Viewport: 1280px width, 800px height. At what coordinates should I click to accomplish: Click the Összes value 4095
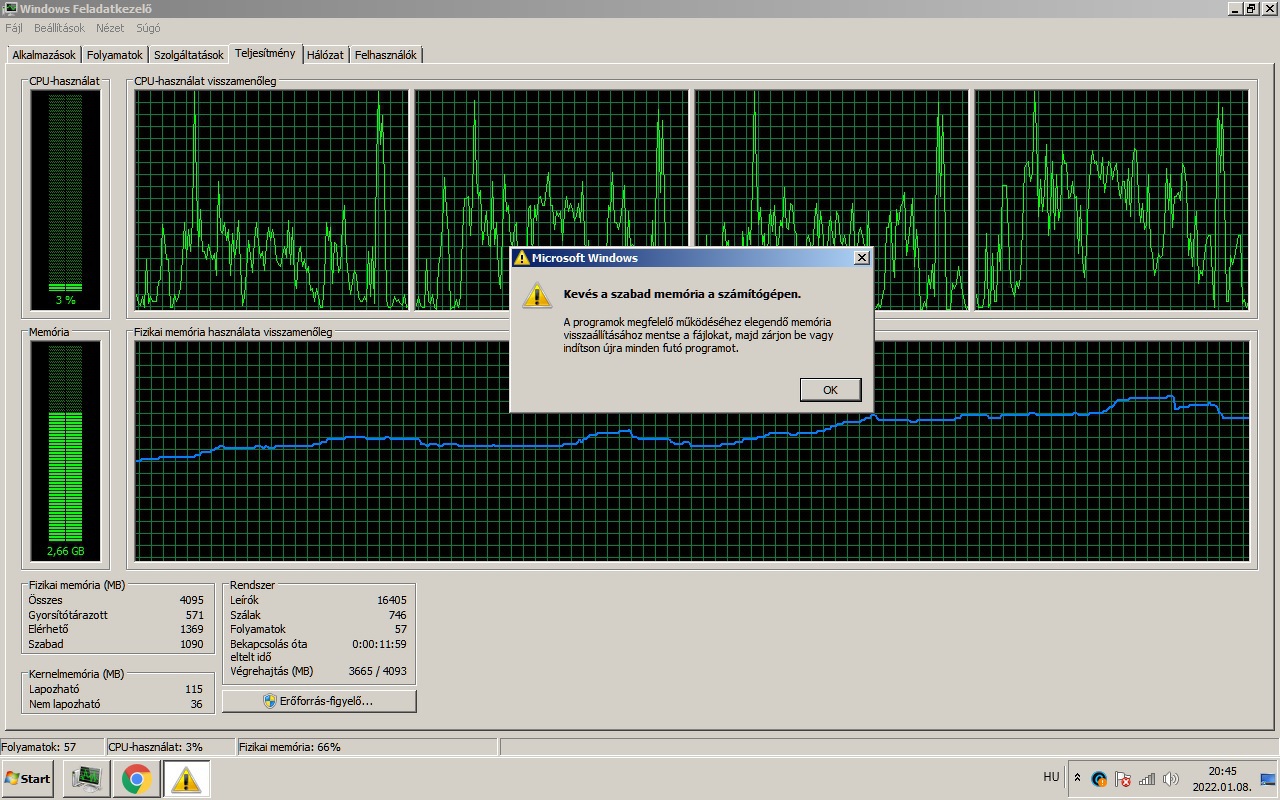click(191, 600)
